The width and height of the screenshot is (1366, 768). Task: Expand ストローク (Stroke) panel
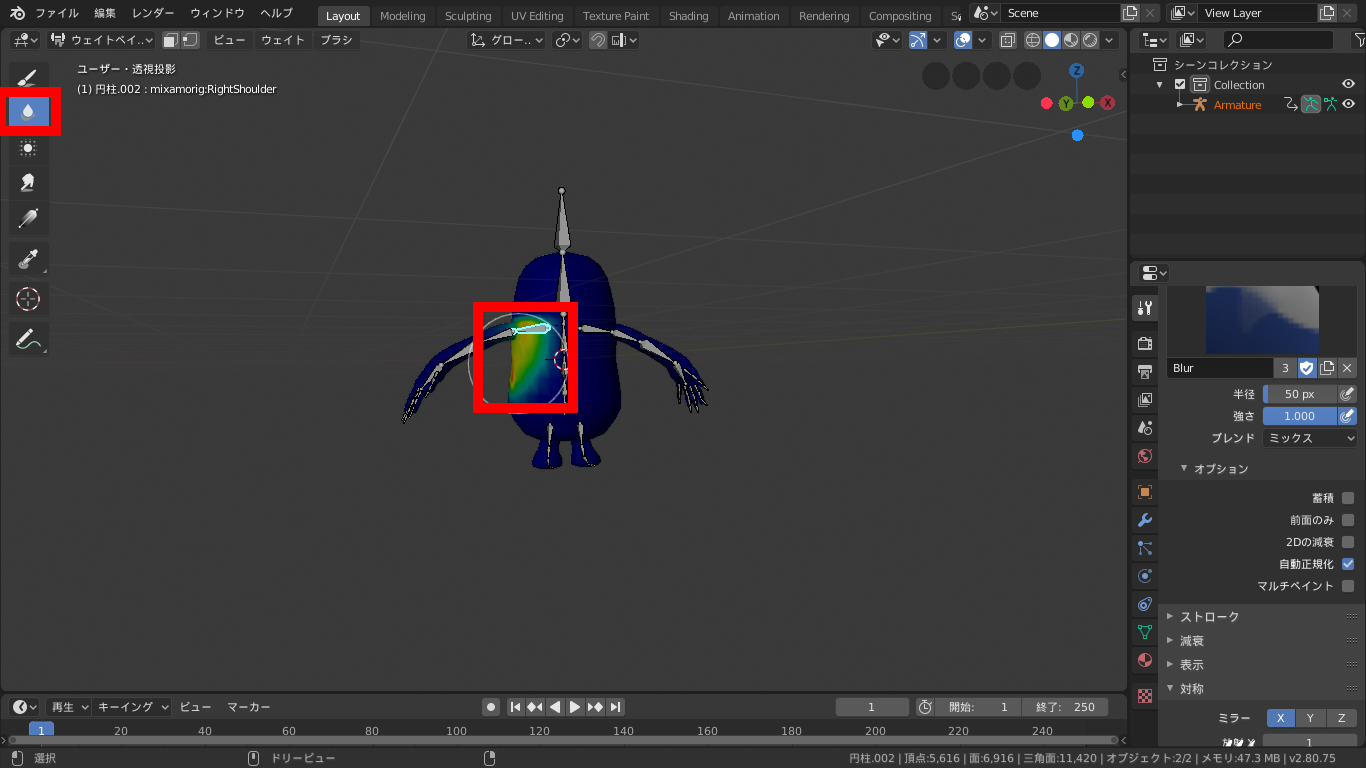(x=1209, y=616)
